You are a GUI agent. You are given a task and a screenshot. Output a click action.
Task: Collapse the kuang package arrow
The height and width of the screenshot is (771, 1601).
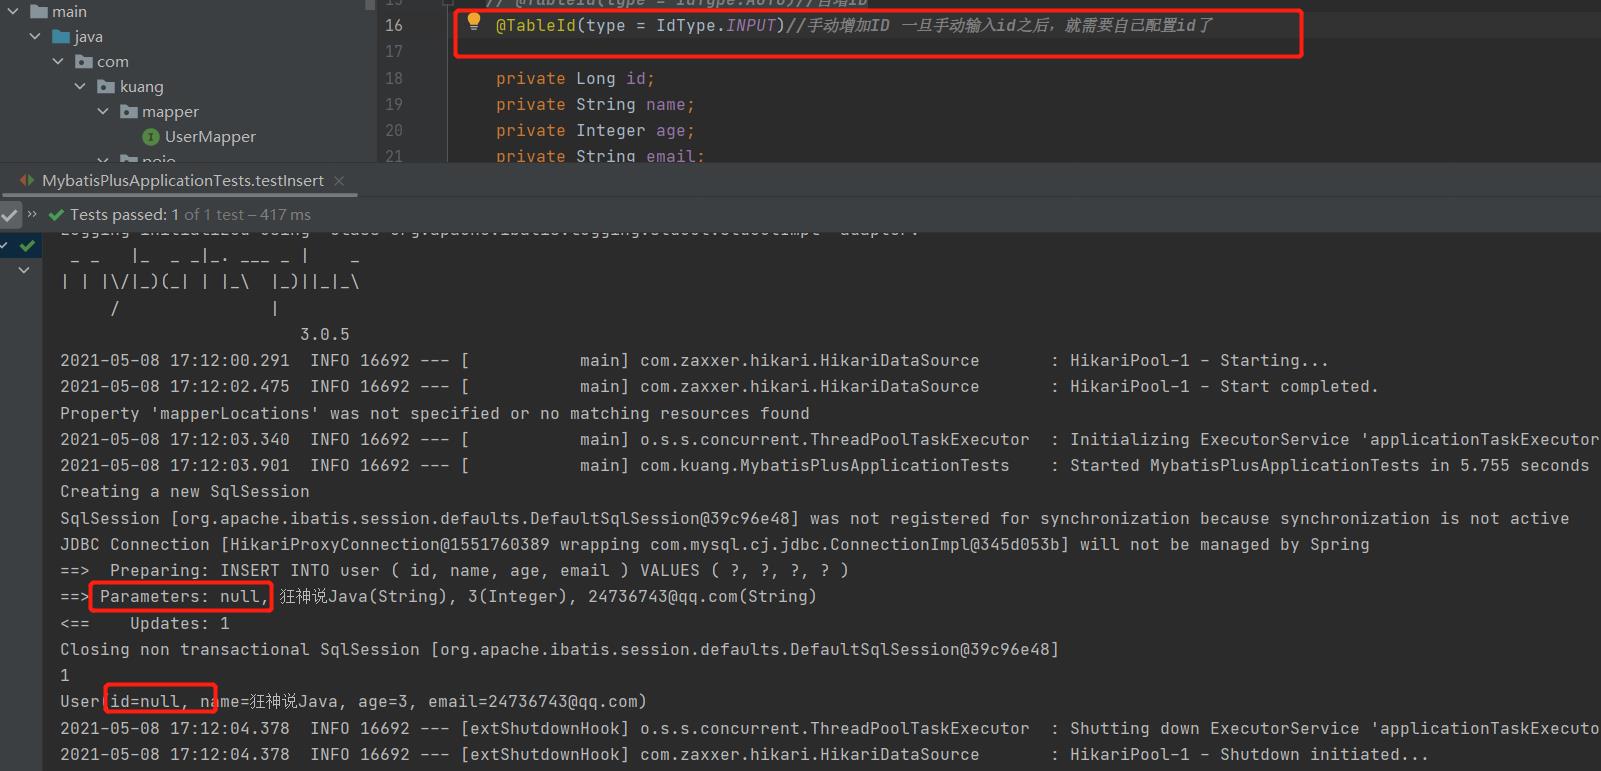(x=80, y=86)
